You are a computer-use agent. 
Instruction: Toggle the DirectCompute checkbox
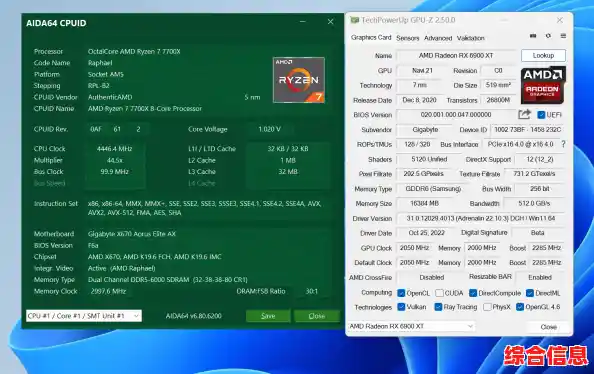click(473, 293)
